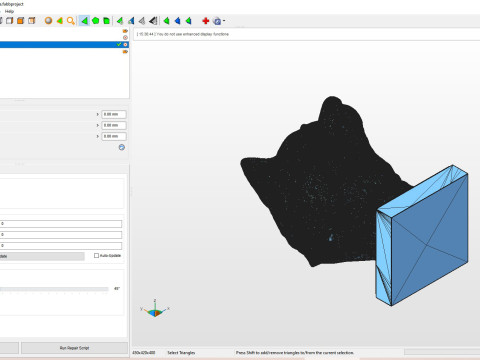The height and width of the screenshot is (360, 480).
Task: Toggle the red circle icon on the highlighted row
Action: [x=125, y=44]
